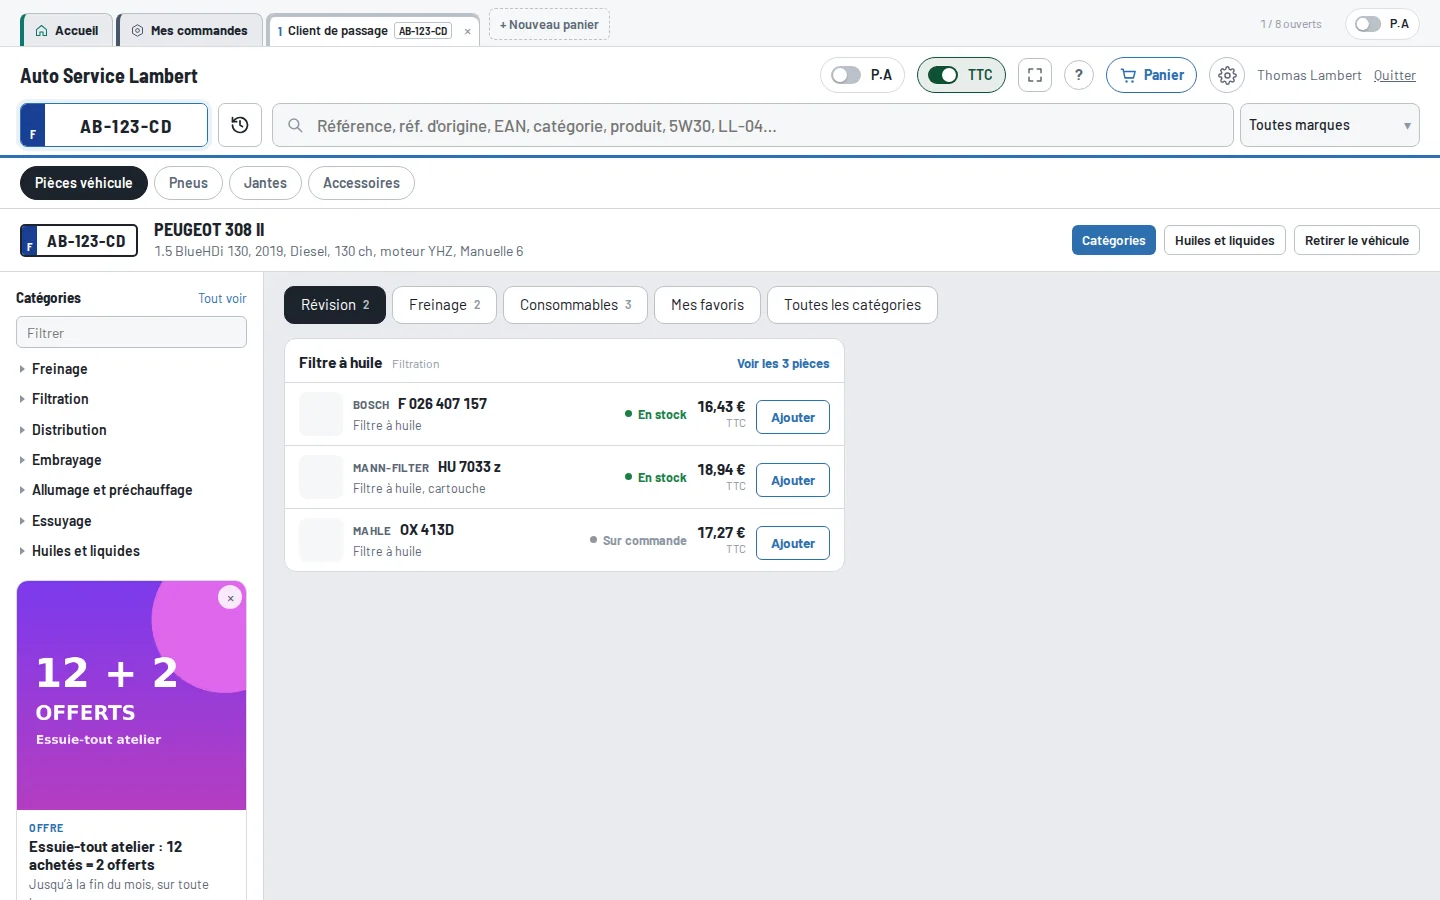This screenshot has height=900, width=1440.
Task: Focus the reference search input field
Action: pos(752,126)
